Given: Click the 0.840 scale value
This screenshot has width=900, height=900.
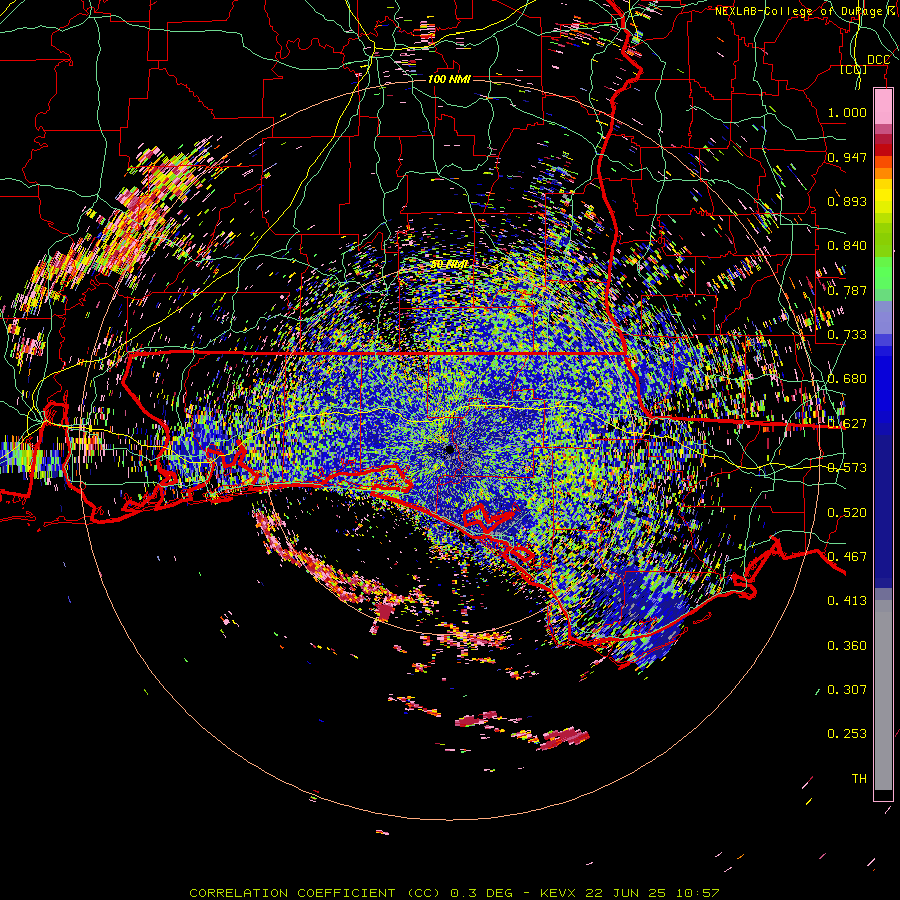Looking at the screenshot, I should (847, 246).
